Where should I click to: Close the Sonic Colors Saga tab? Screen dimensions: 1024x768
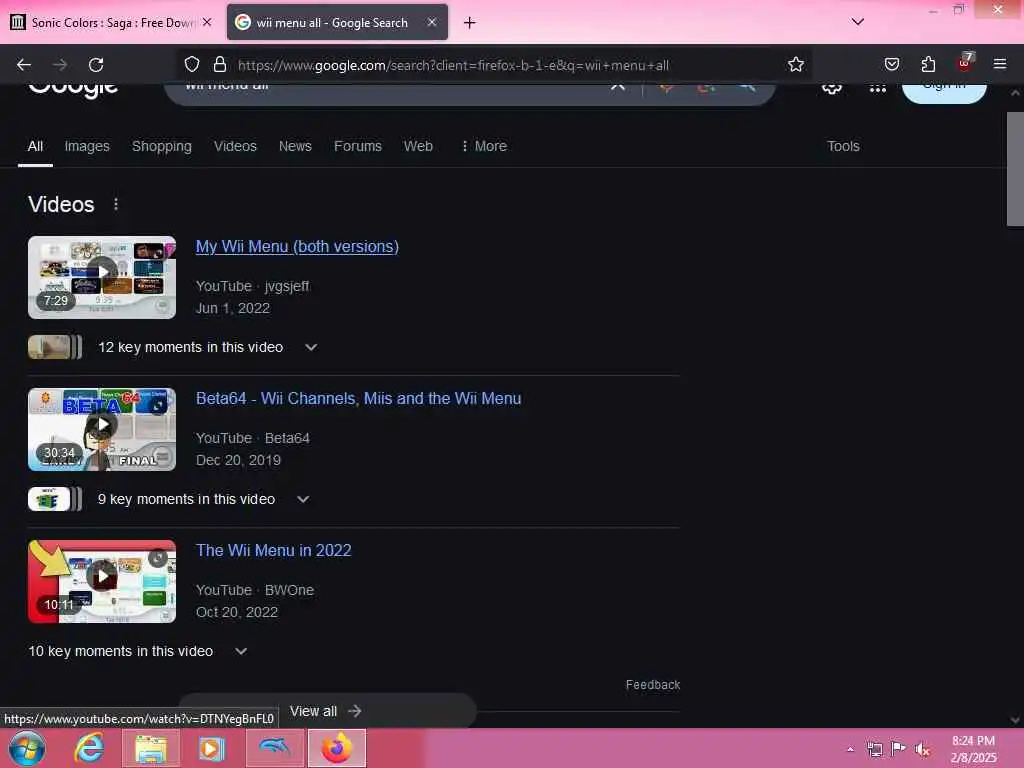207,22
